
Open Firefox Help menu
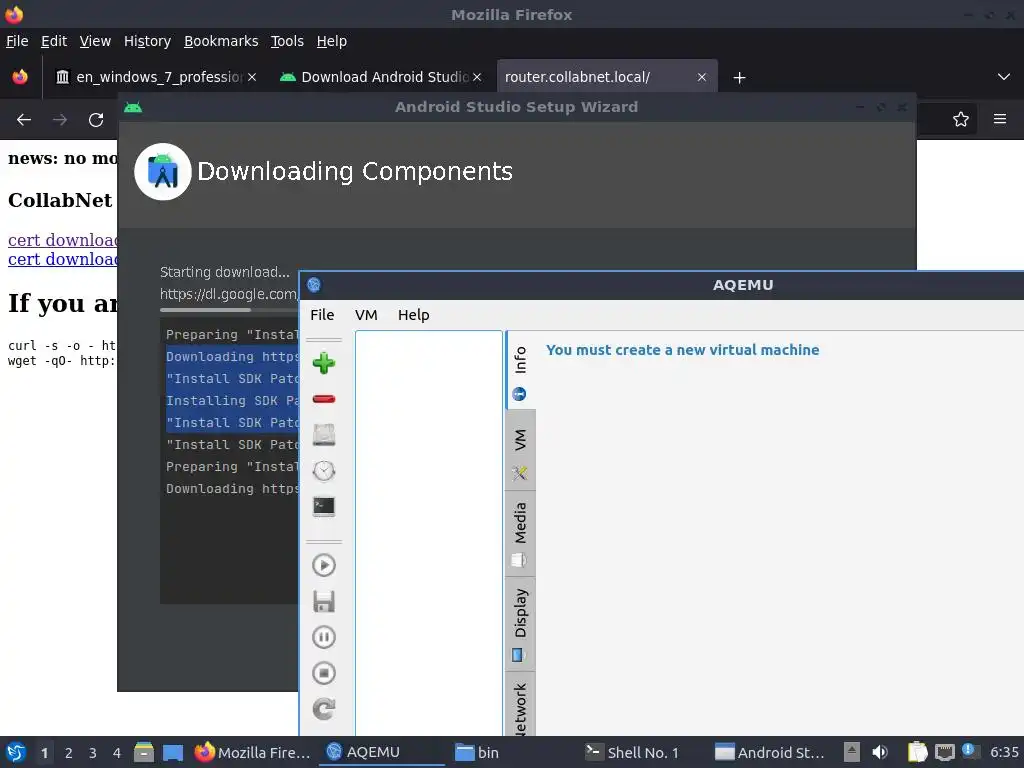332,41
